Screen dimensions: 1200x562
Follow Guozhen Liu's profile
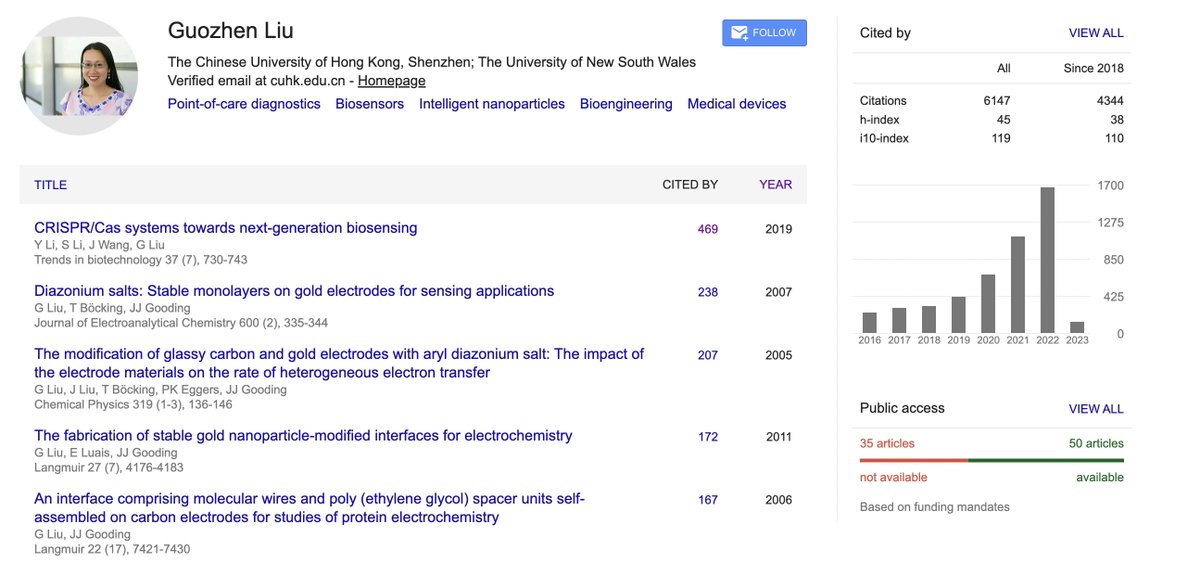click(764, 33)
